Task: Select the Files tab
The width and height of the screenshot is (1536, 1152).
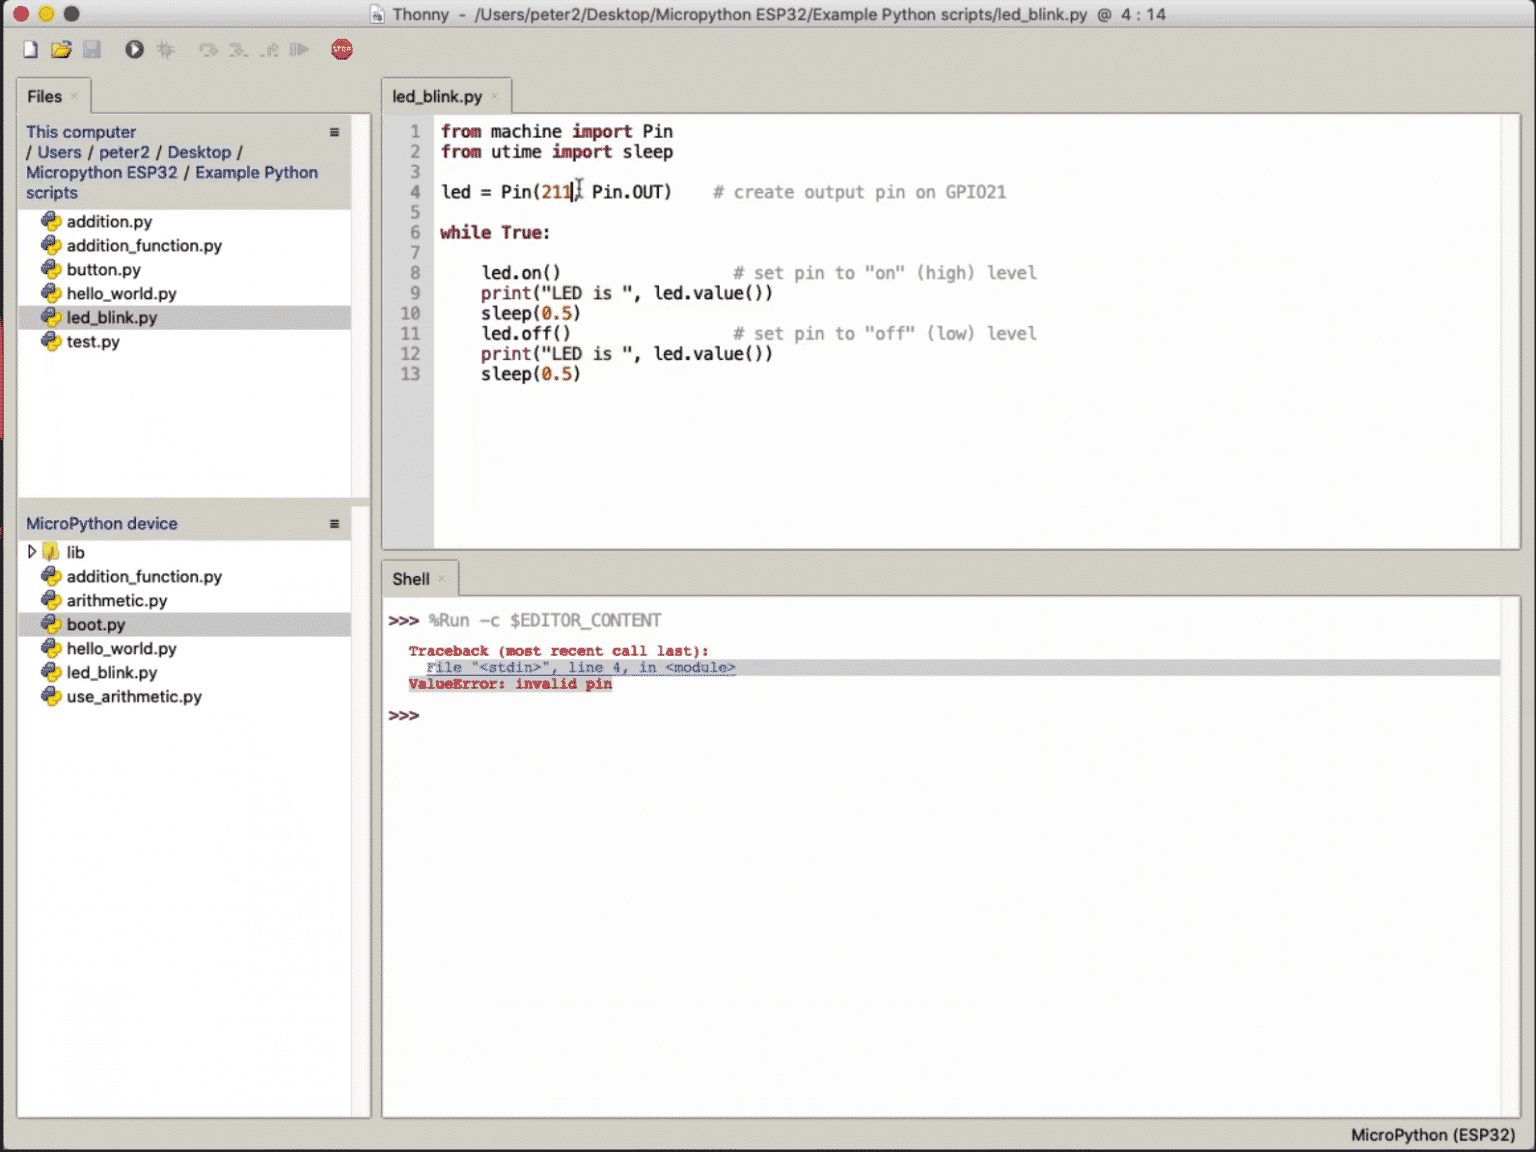Action: coord(45,96)
